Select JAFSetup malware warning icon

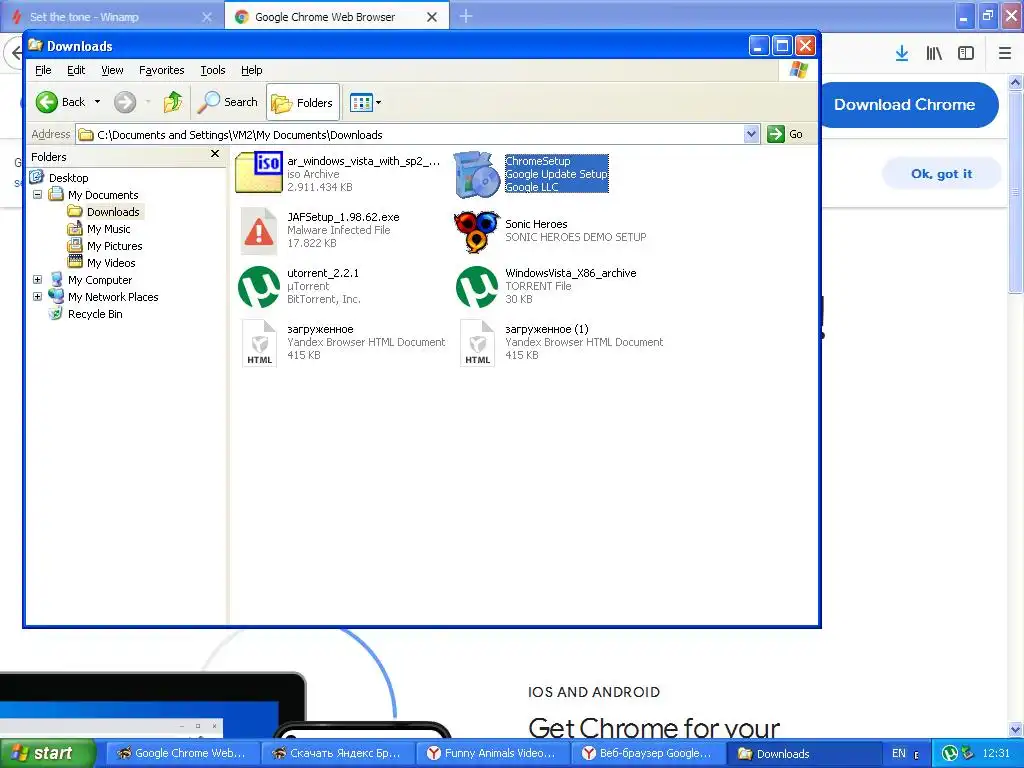(x=259, y=231)
